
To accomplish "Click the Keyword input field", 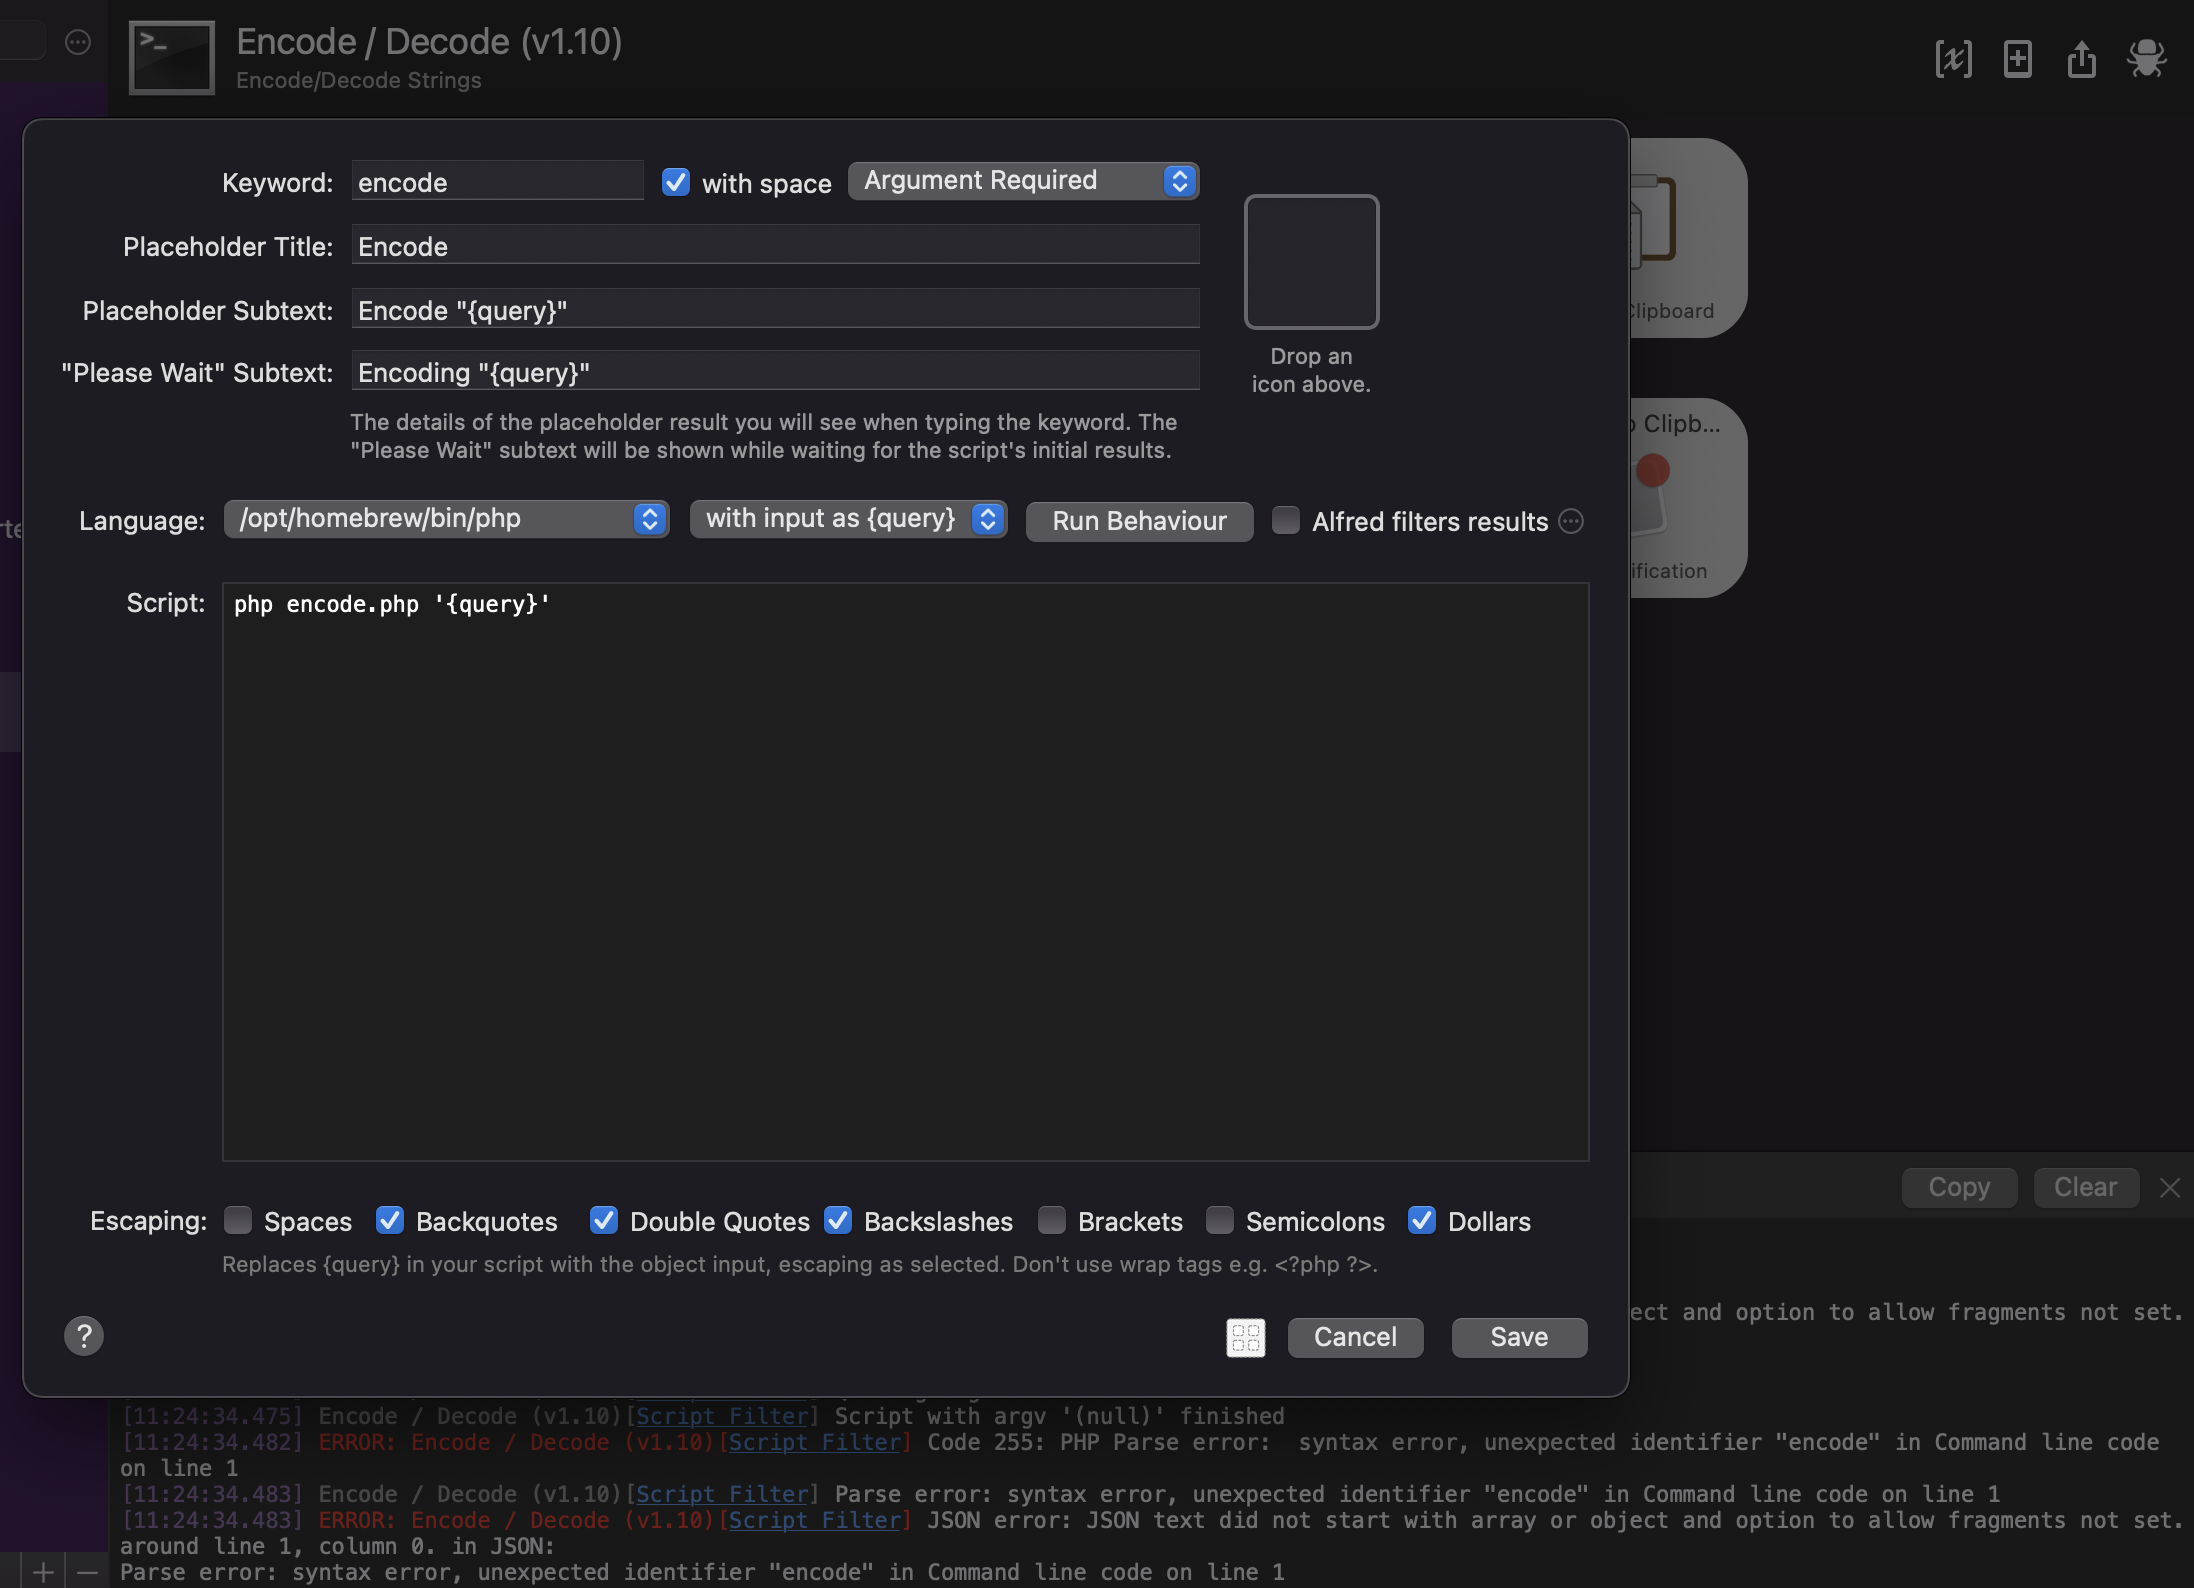I will pos(497,182).
